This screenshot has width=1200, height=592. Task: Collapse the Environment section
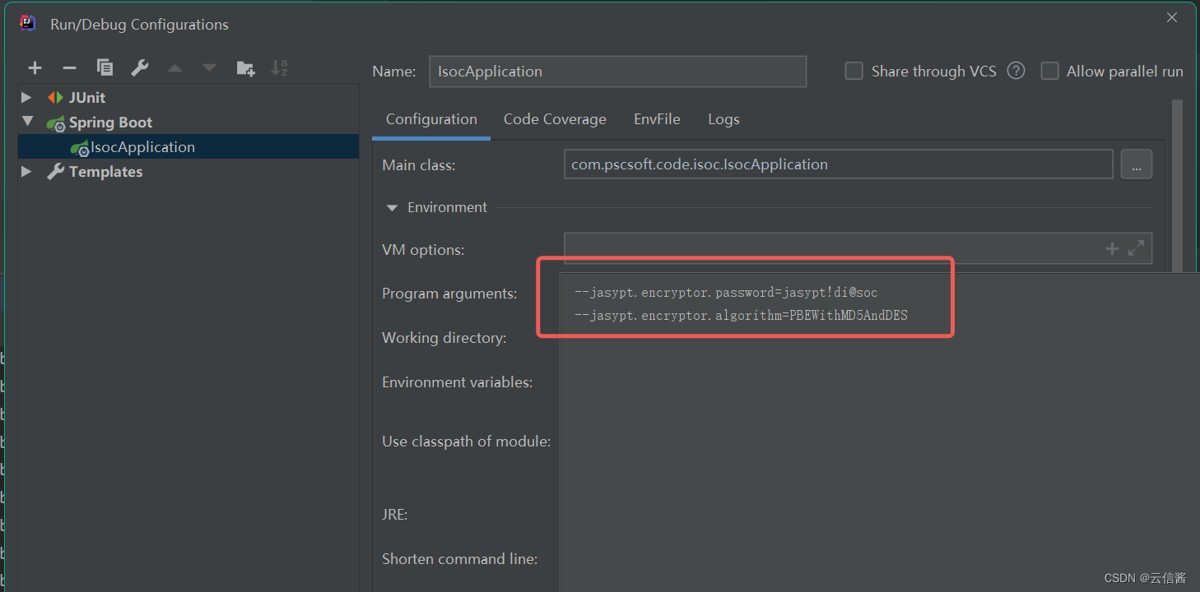[x=392, y=208]
